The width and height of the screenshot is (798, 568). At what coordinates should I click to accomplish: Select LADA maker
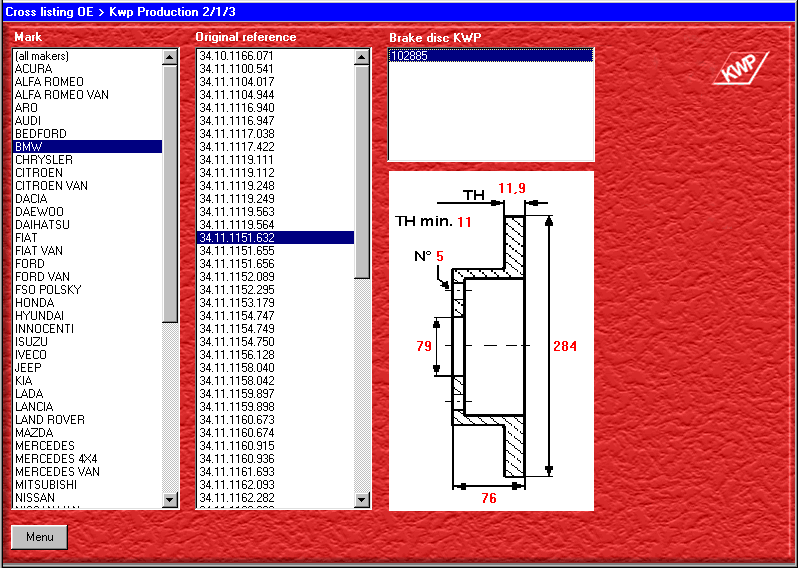pyautogui.click(x=87, y=393)
